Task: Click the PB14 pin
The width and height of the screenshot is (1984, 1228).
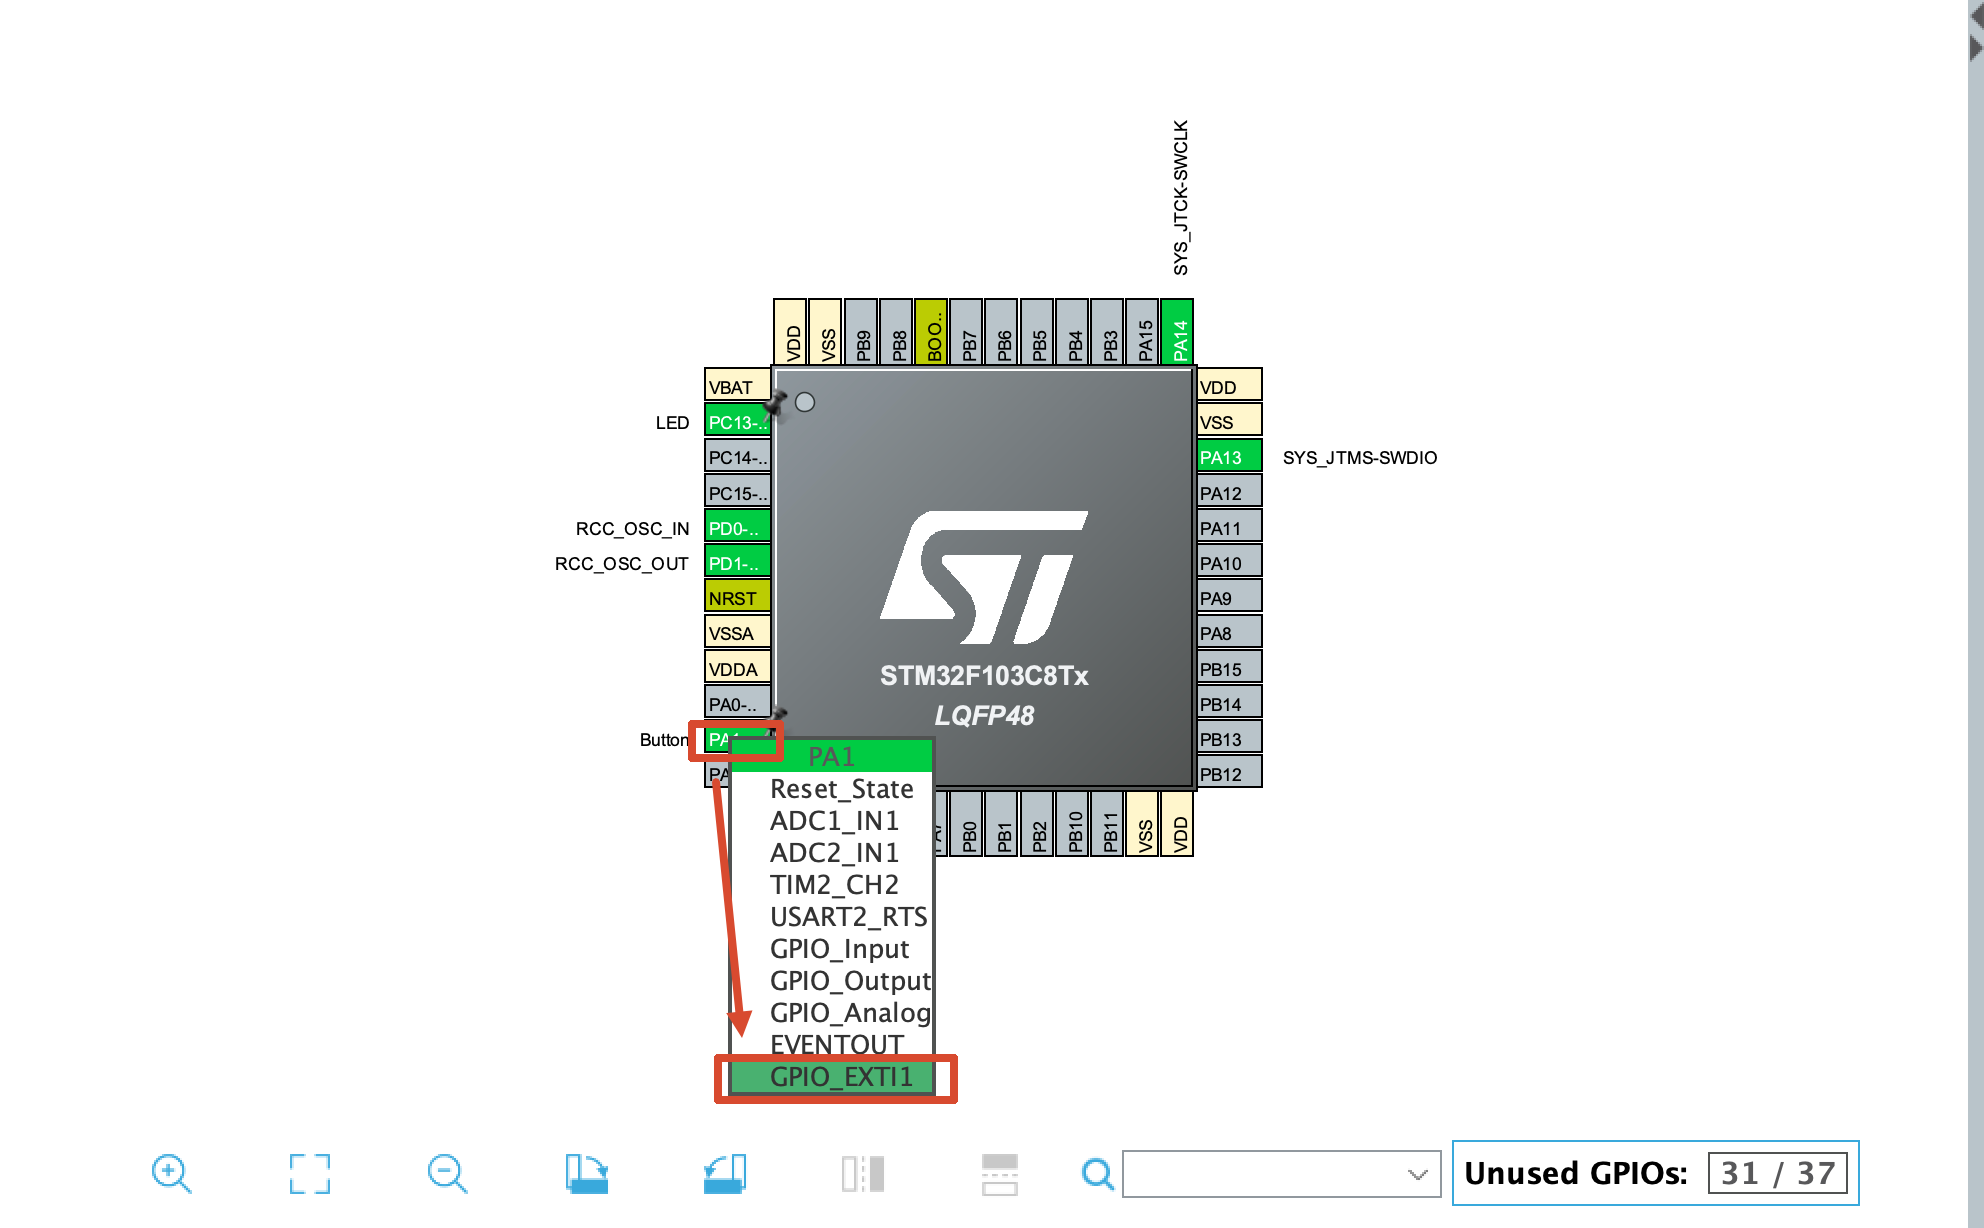Action: [x=1230, y=704]
